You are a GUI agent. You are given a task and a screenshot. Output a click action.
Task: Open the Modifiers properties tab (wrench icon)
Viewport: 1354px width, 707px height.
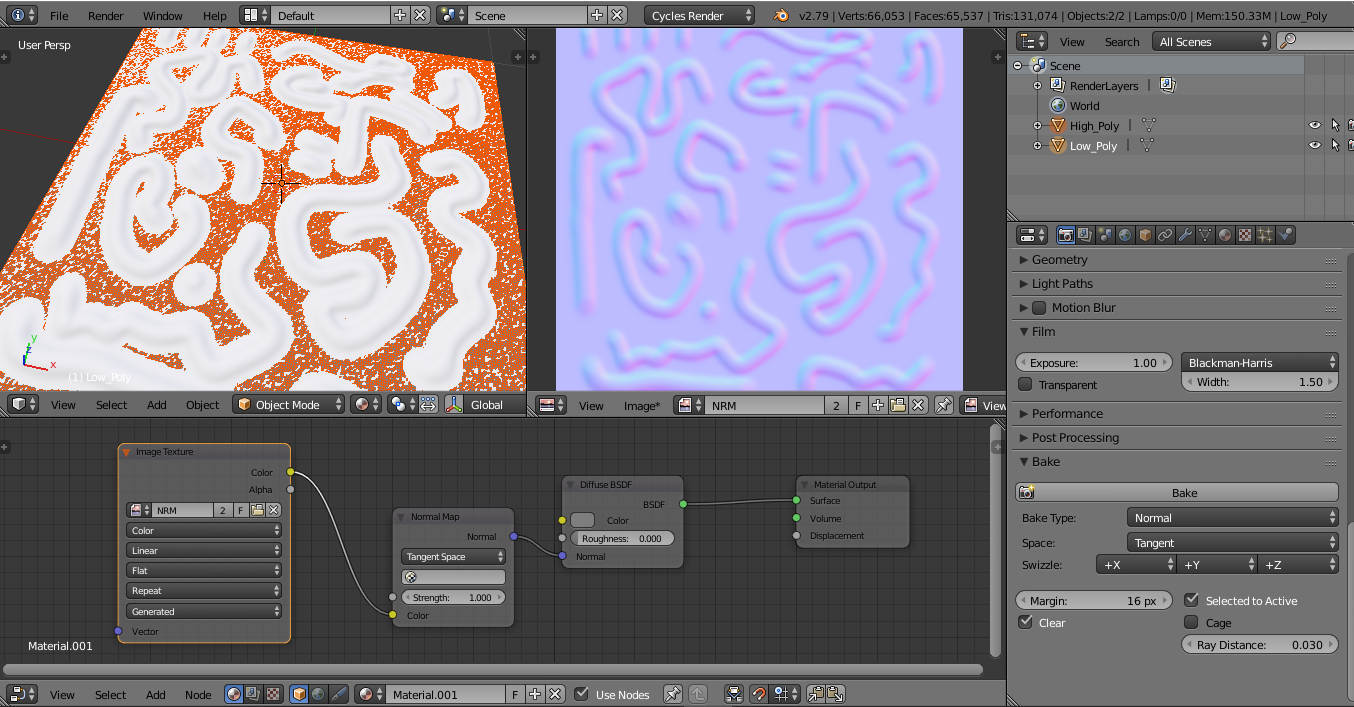coord(1184,234)
